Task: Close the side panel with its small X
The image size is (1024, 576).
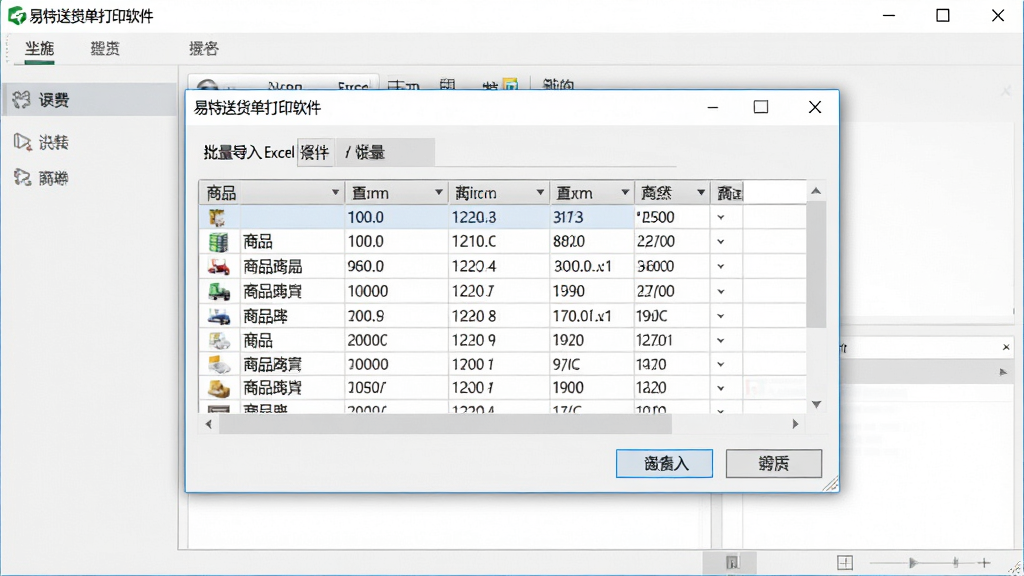Action: (1006, 347)
